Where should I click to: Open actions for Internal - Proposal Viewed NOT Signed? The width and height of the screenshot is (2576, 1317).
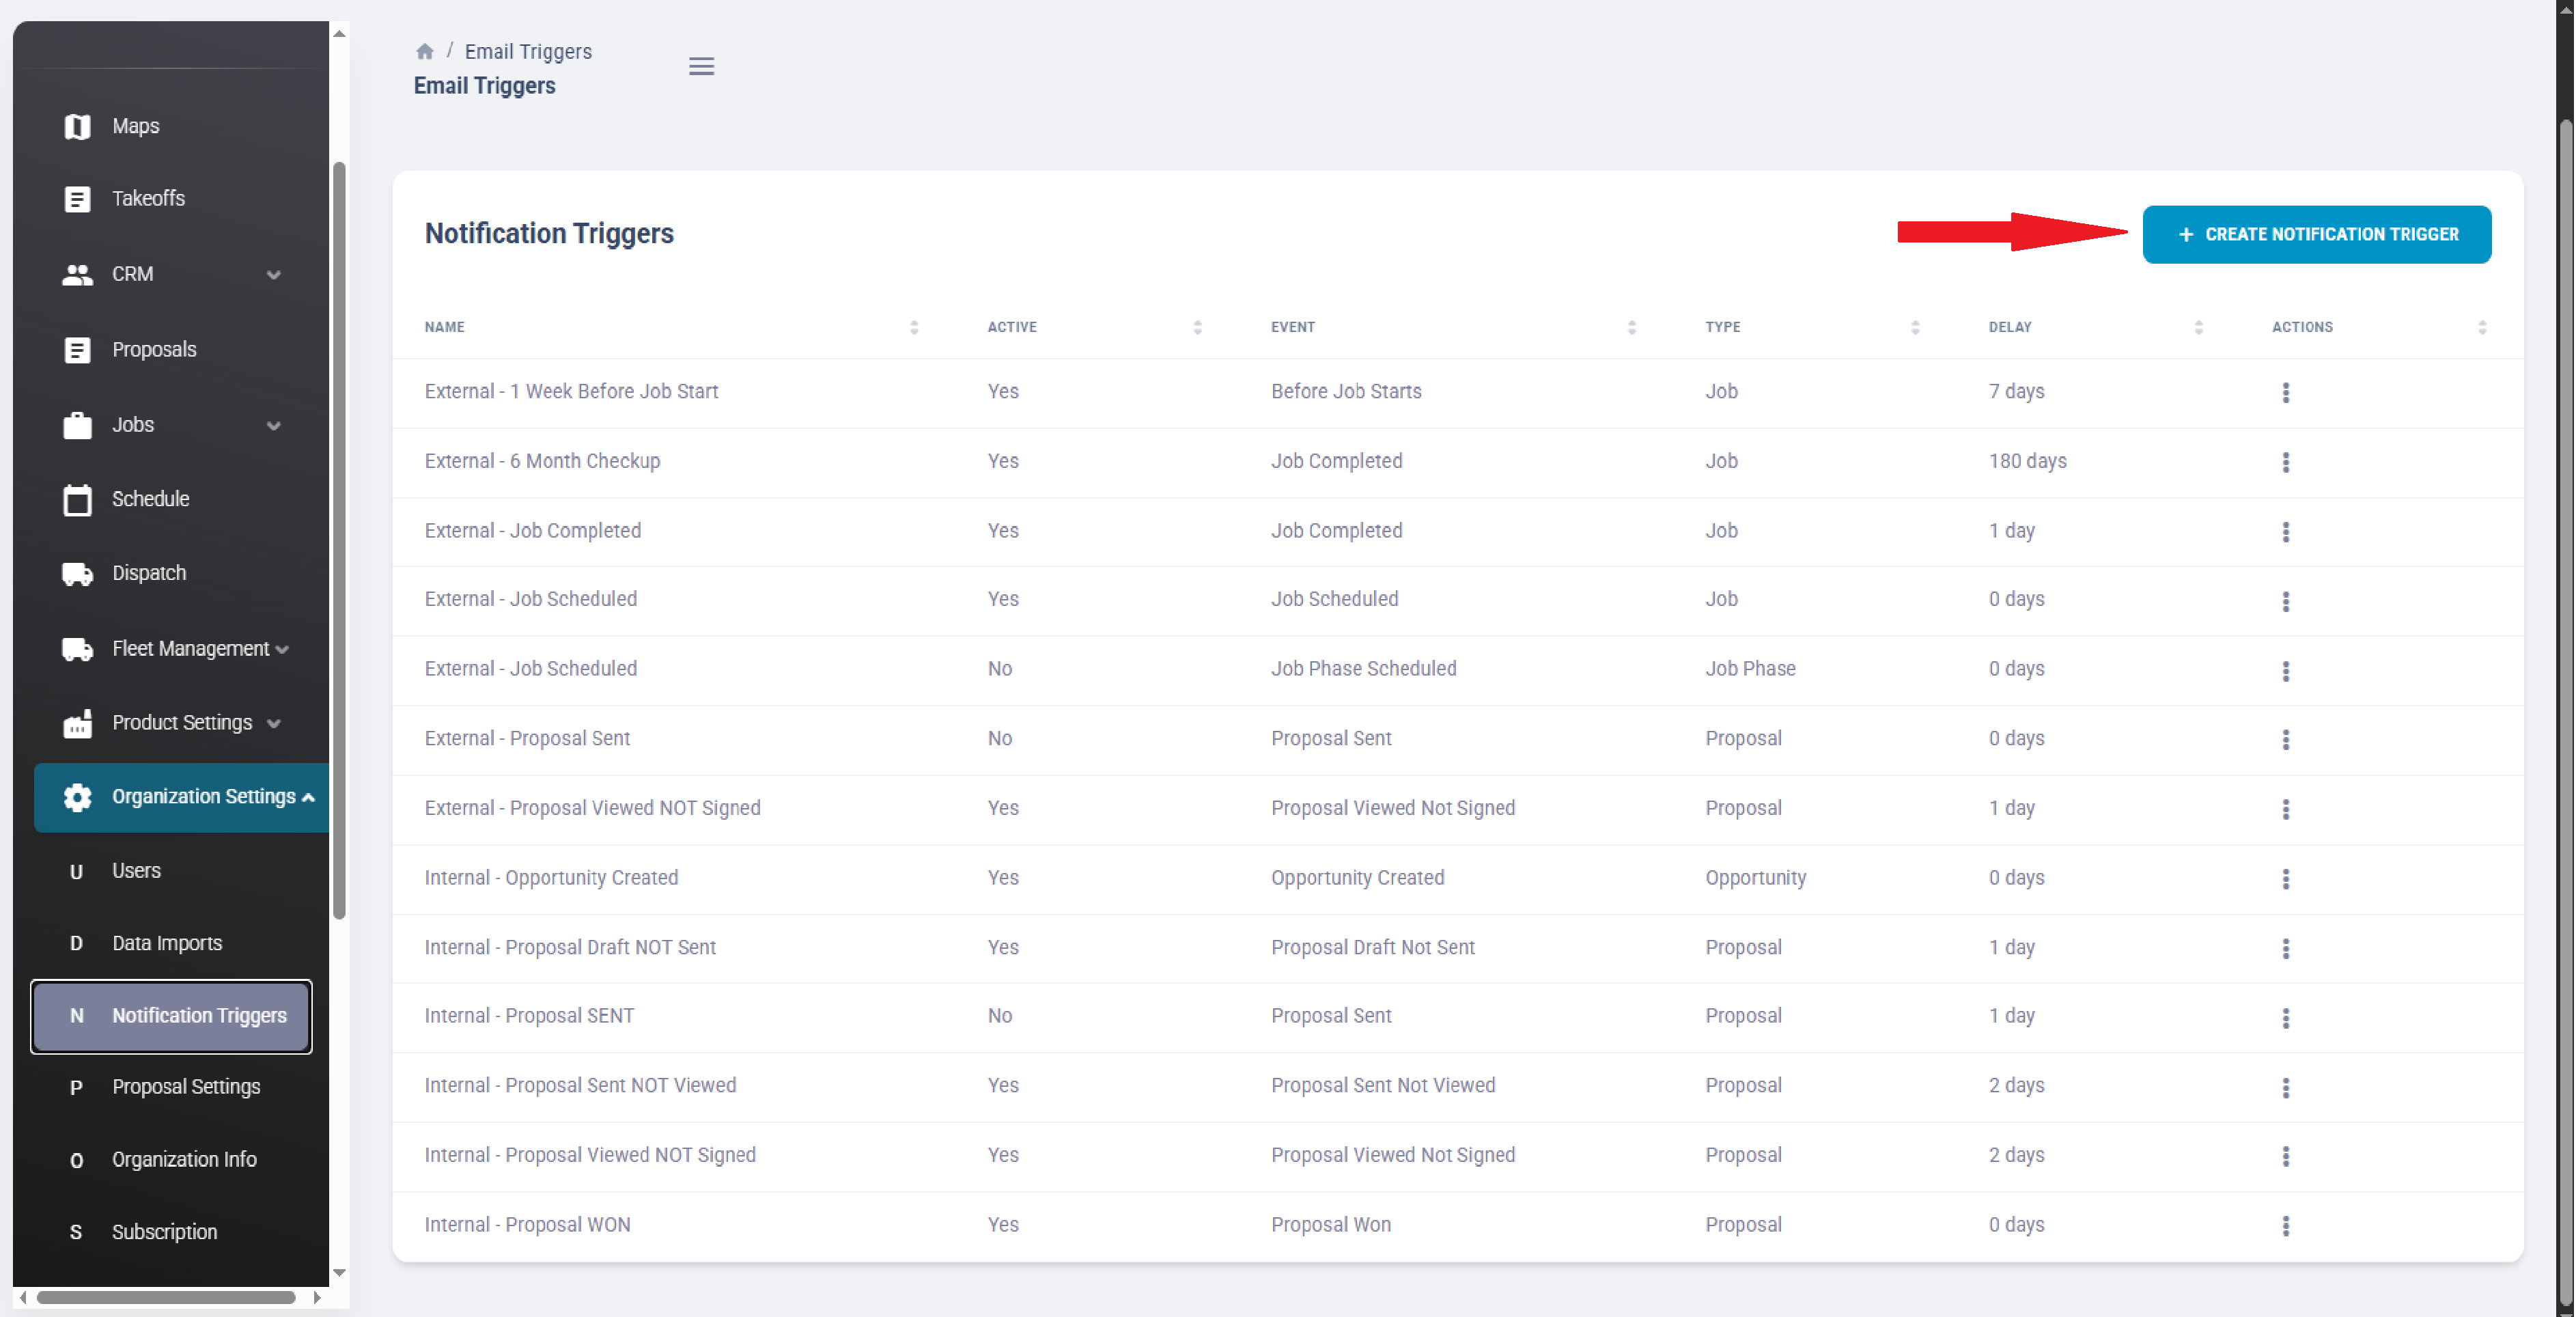[x=2285, y=1156]
